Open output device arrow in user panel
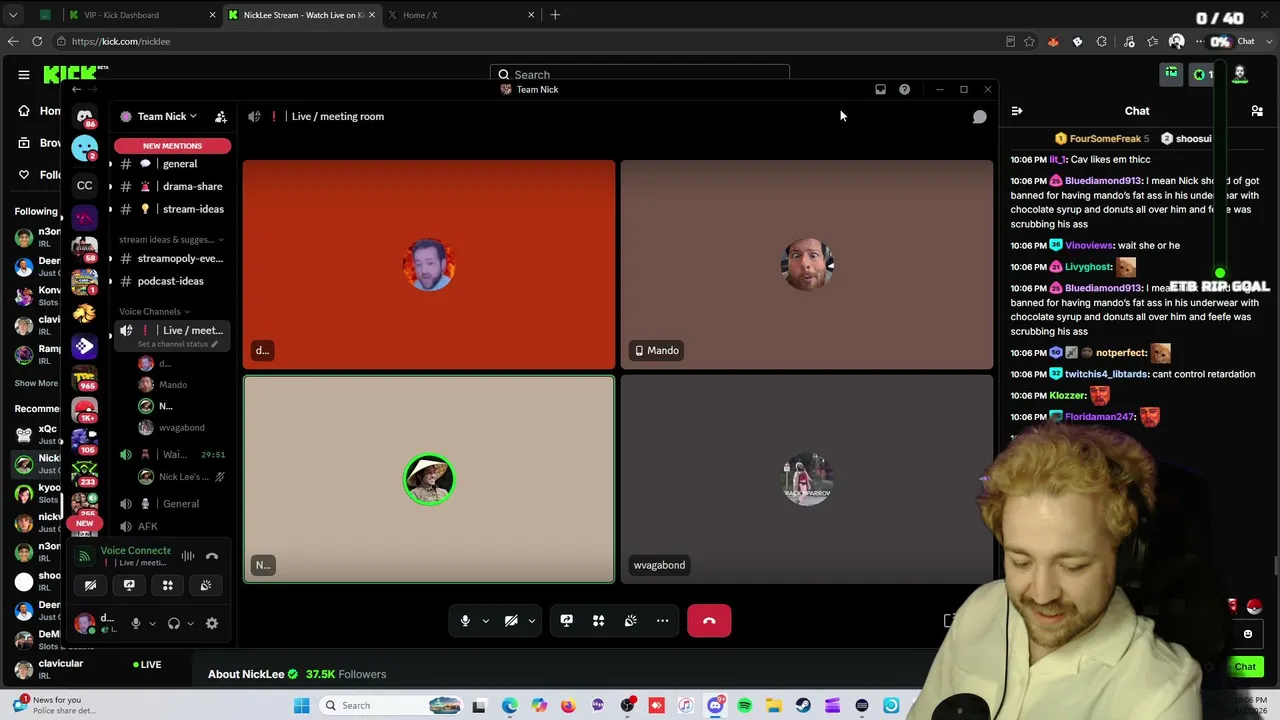Viewport: 1280px width, 720px height. tap(190, 623)
